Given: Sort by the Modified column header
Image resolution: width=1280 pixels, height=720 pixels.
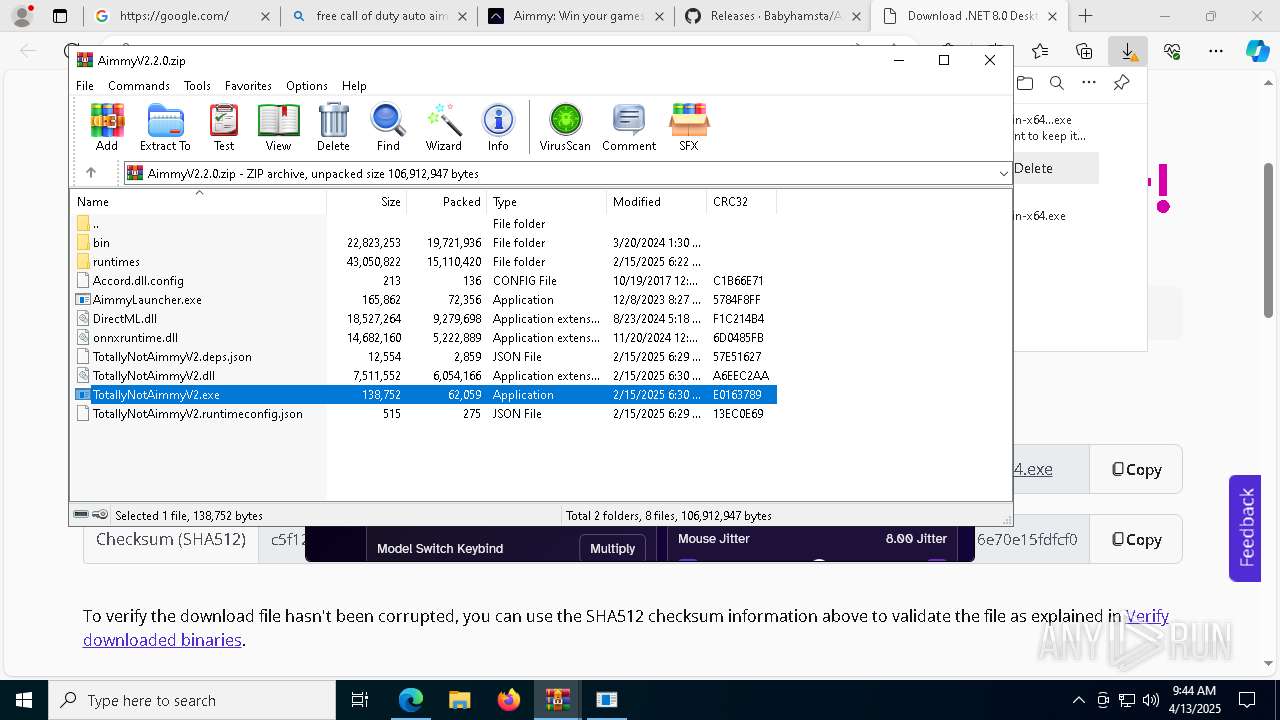Looking at the screenshot, I should tap(657, 202).
